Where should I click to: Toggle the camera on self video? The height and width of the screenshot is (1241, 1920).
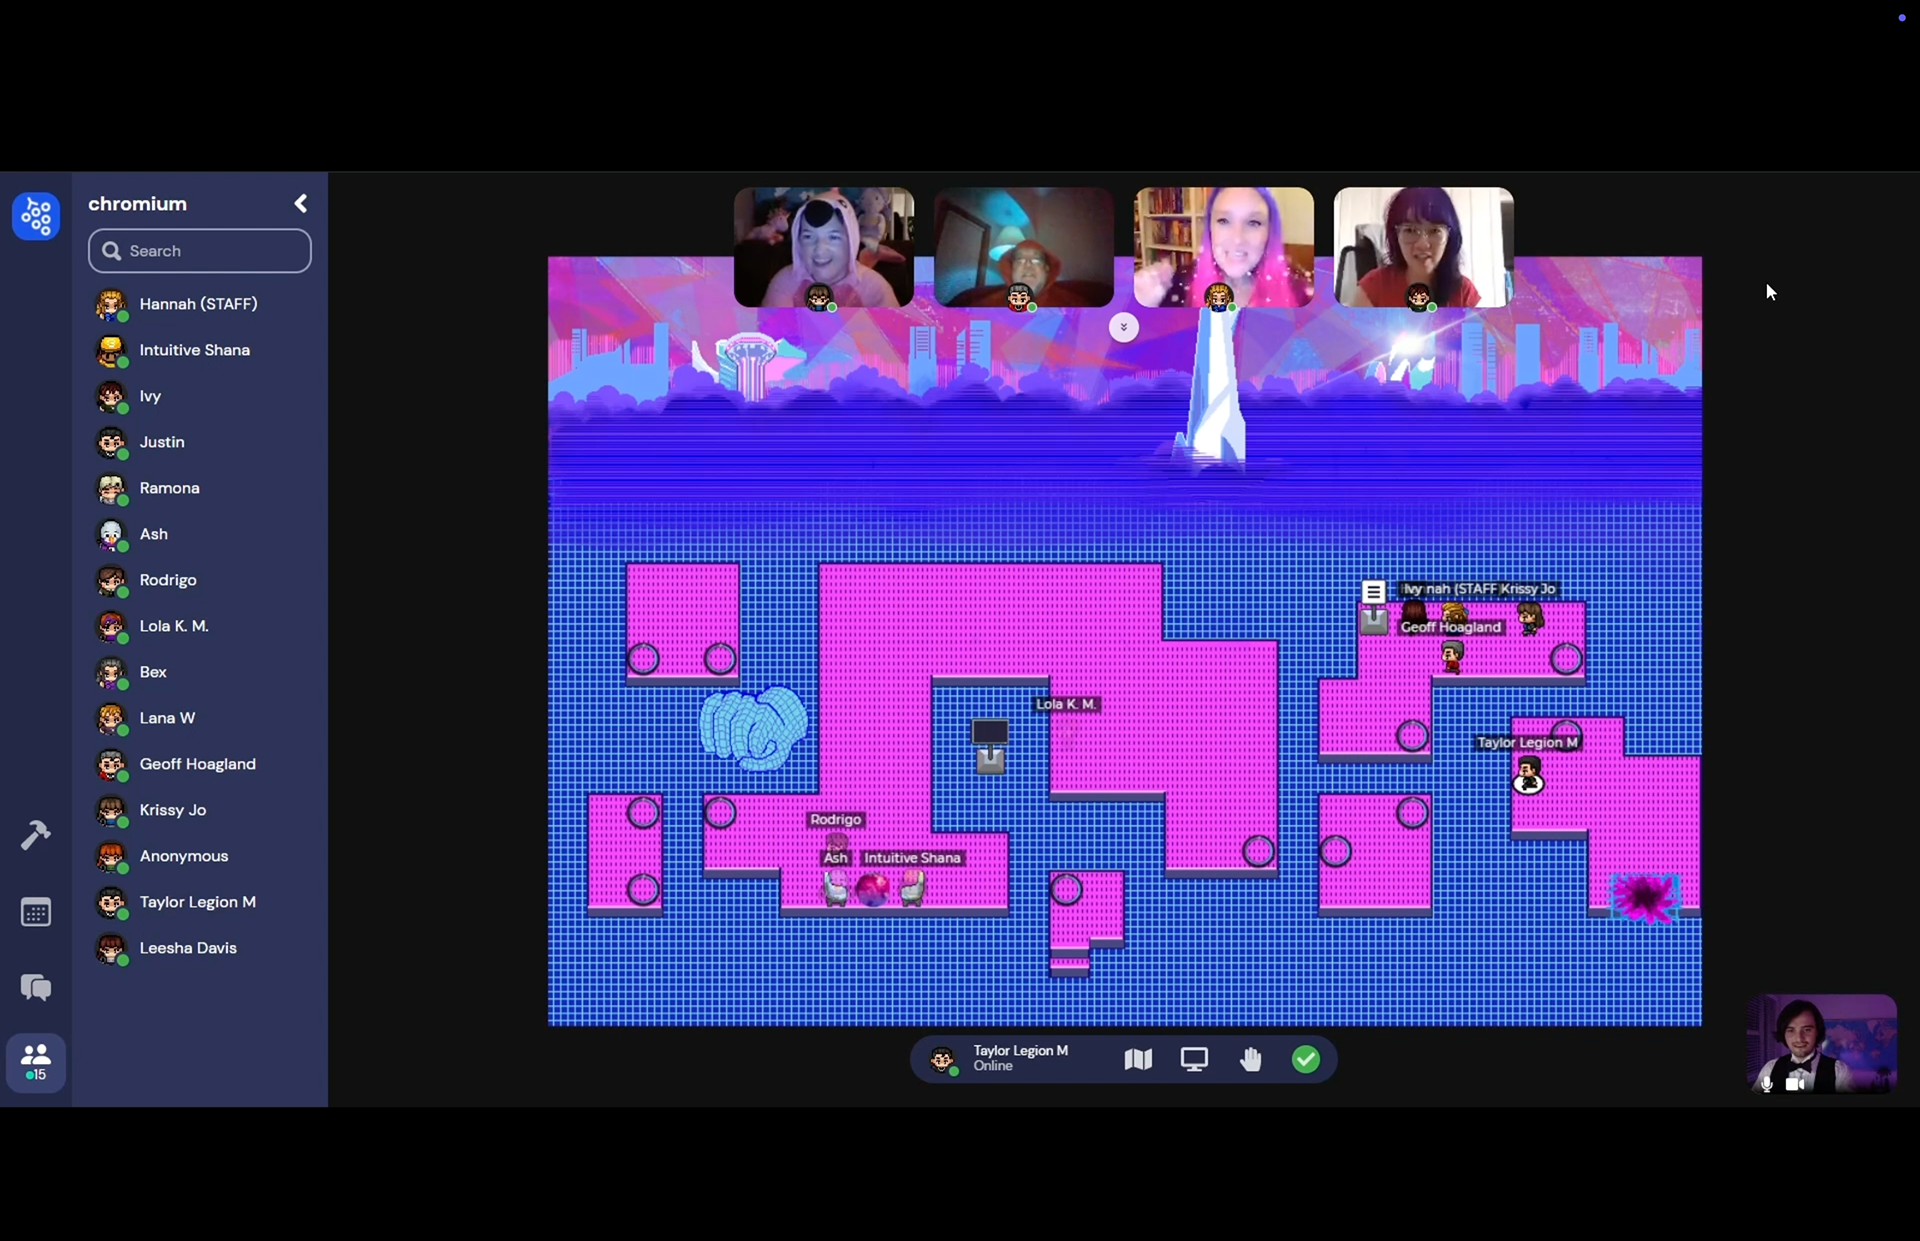coord(1795,1084)
